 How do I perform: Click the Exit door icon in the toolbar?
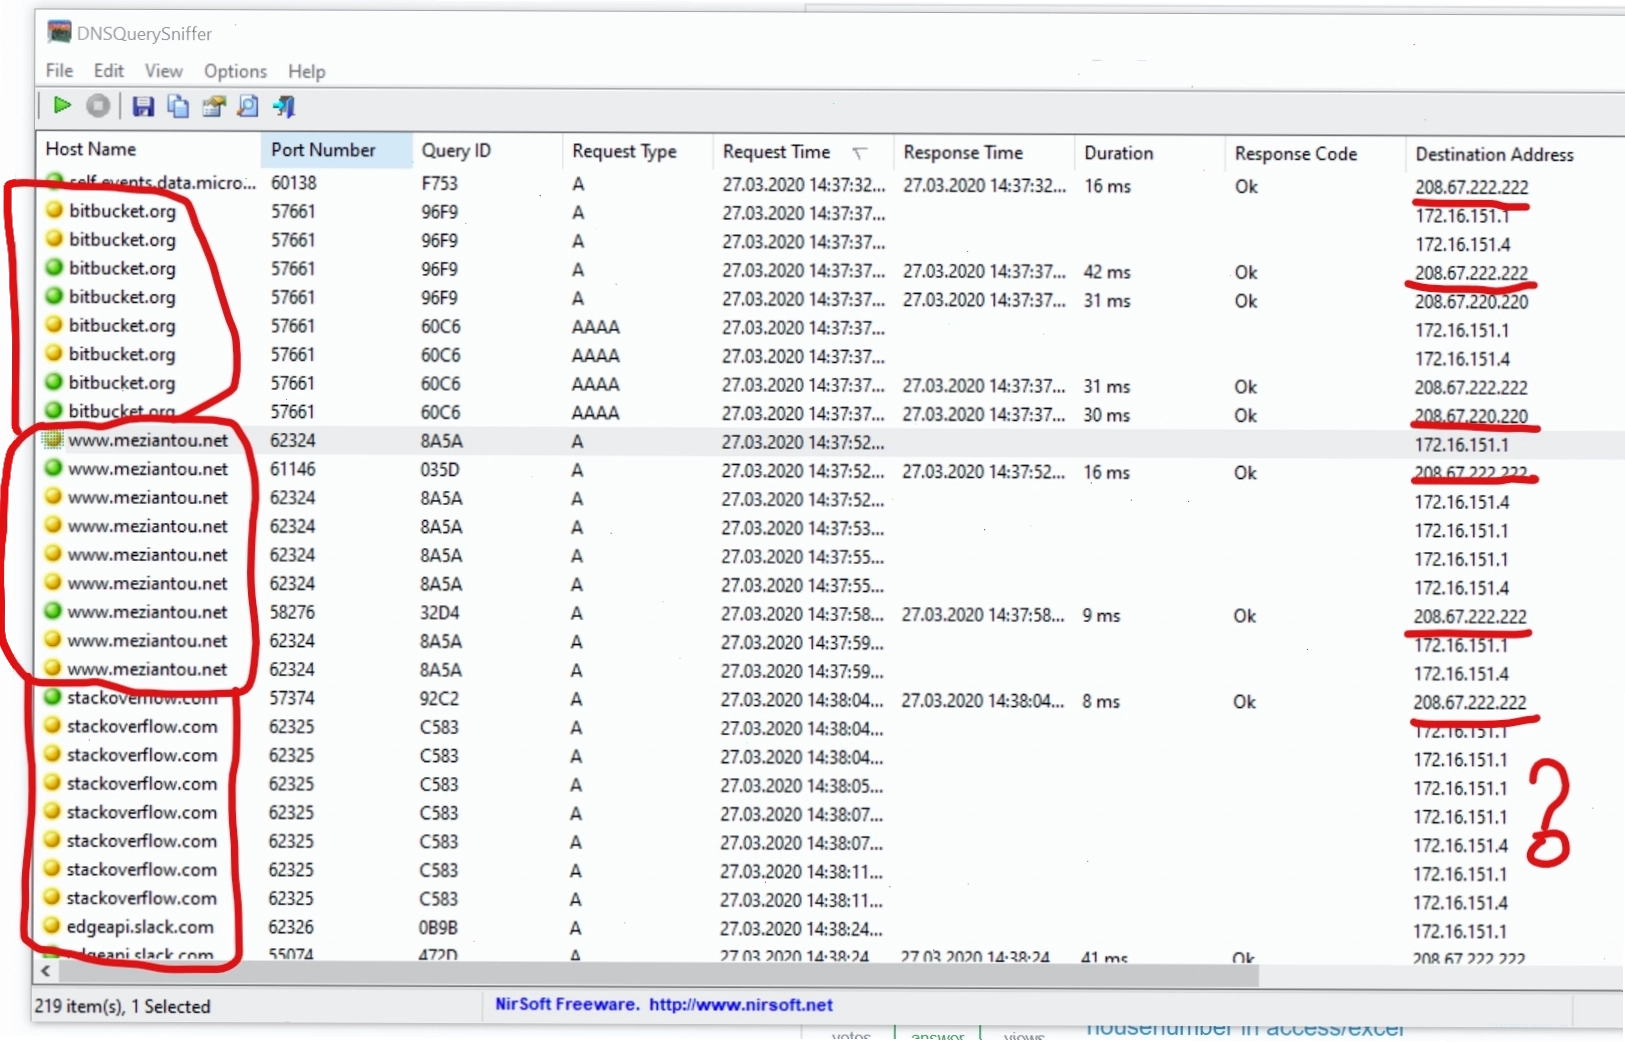[x=284, y=106]
